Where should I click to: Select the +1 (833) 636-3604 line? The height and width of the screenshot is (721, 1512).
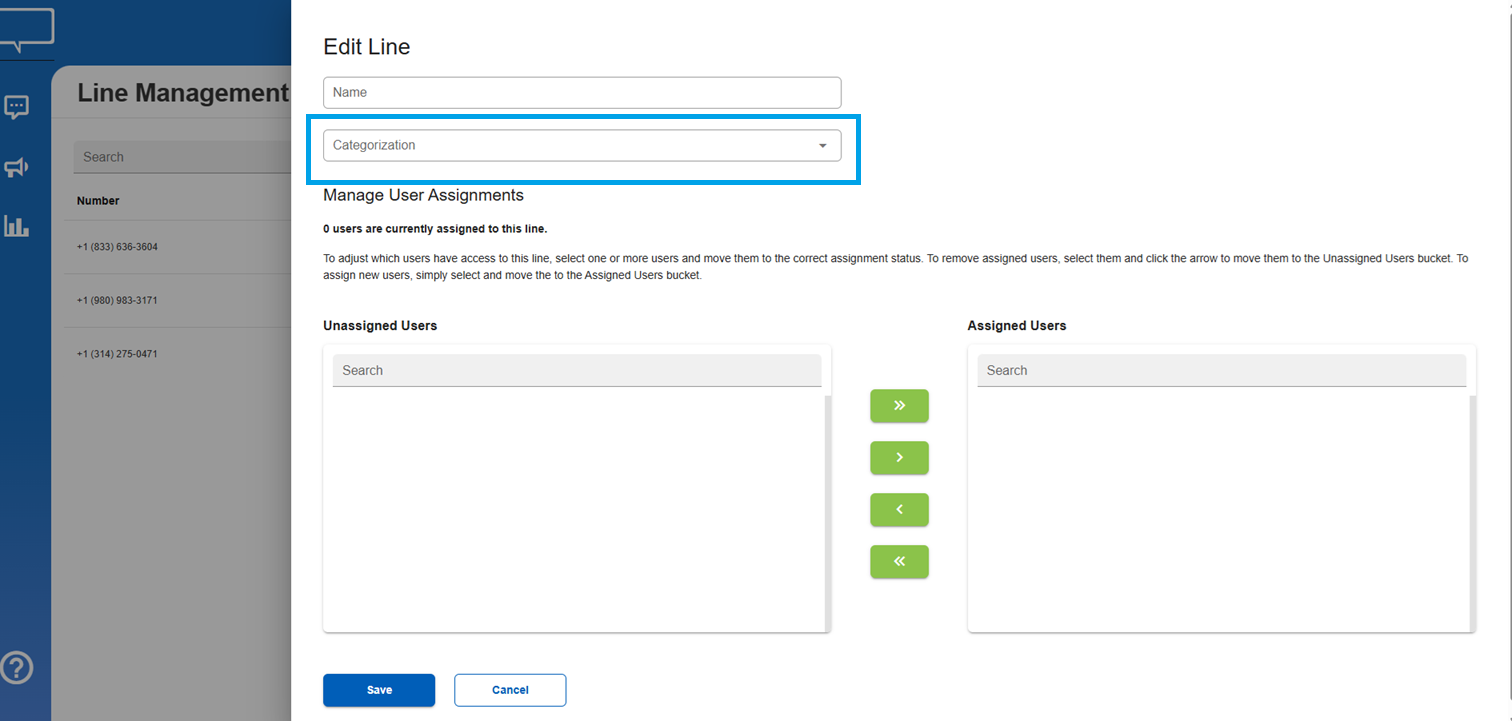(x=117, y=247)
